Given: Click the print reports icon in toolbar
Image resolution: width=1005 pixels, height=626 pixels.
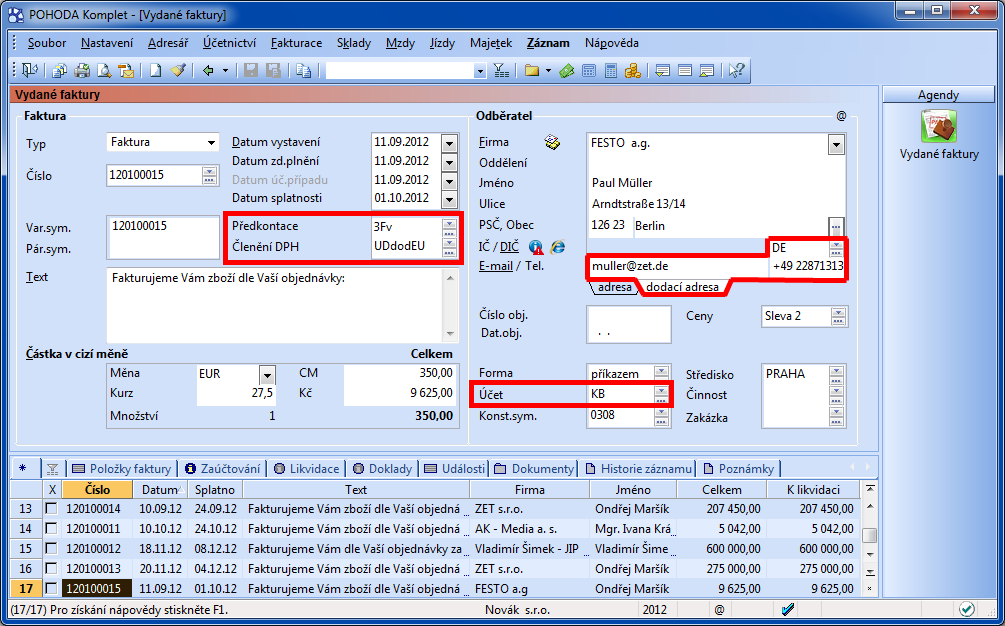Looking at the screenshot, I should pyautogui.click(x=60, y=70).
